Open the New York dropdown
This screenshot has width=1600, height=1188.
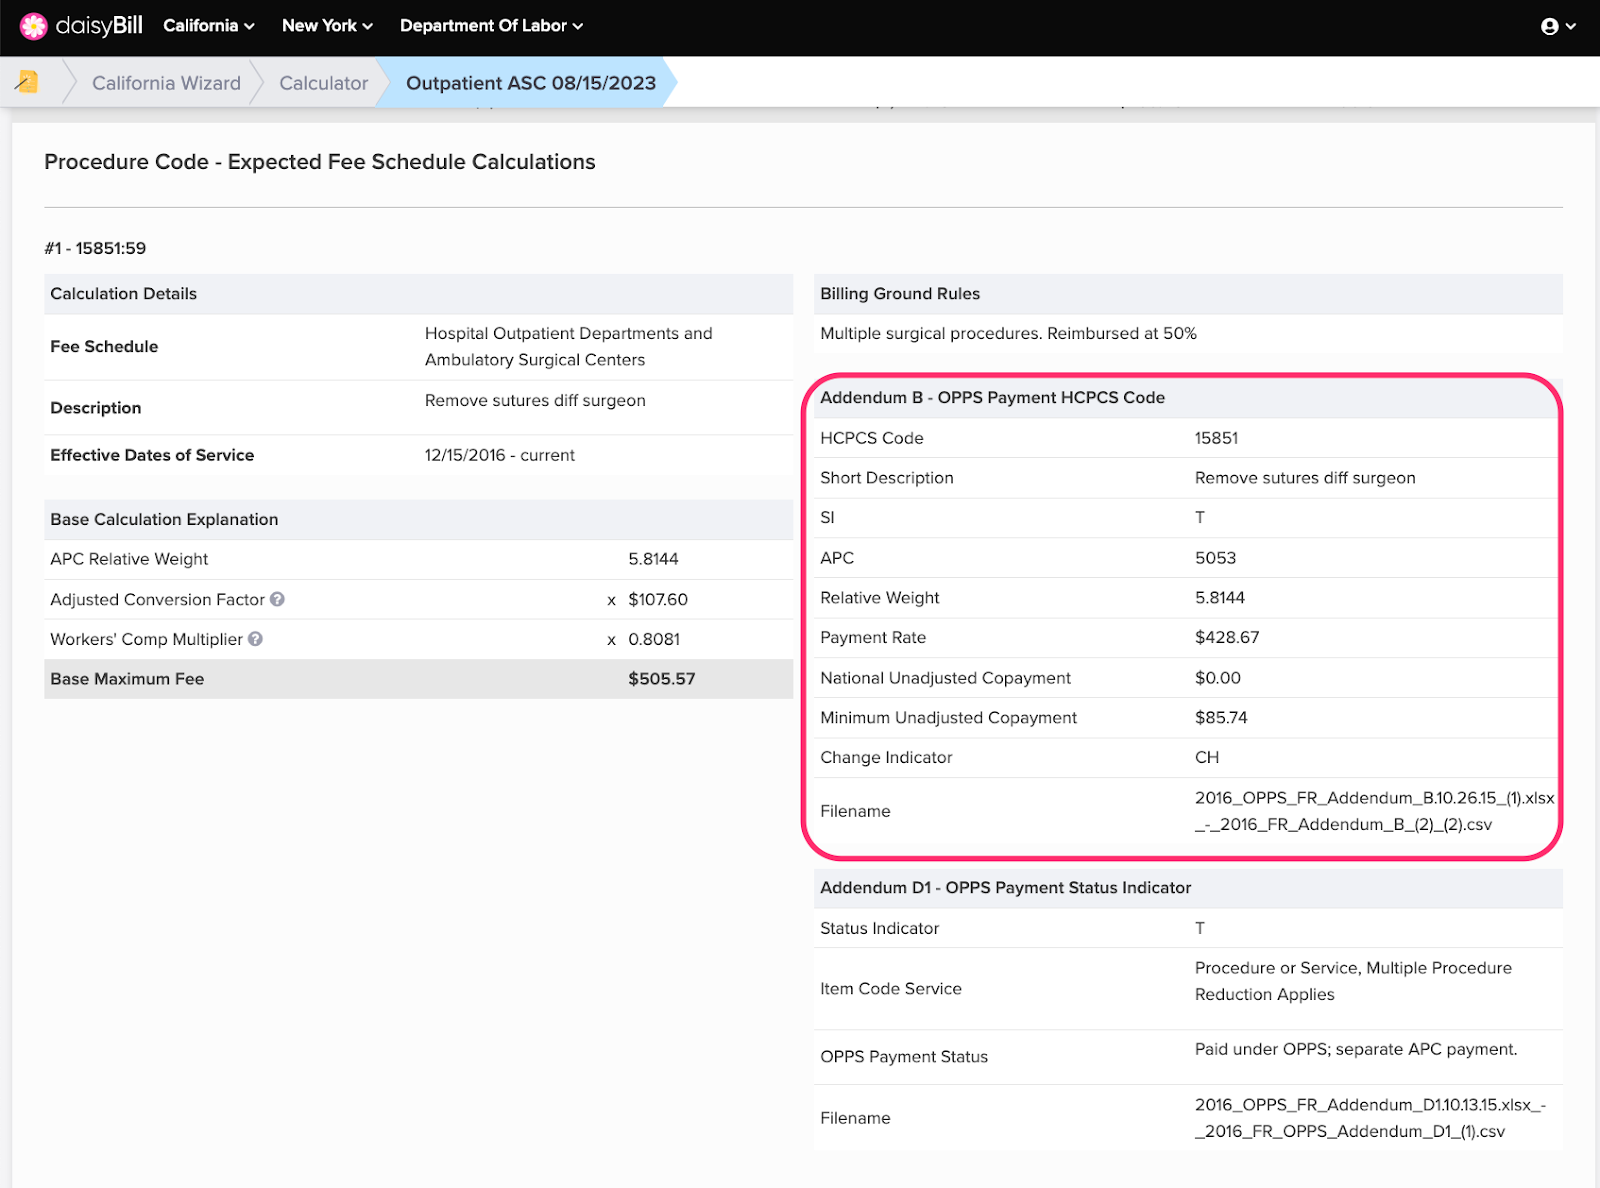coord(326,26)
